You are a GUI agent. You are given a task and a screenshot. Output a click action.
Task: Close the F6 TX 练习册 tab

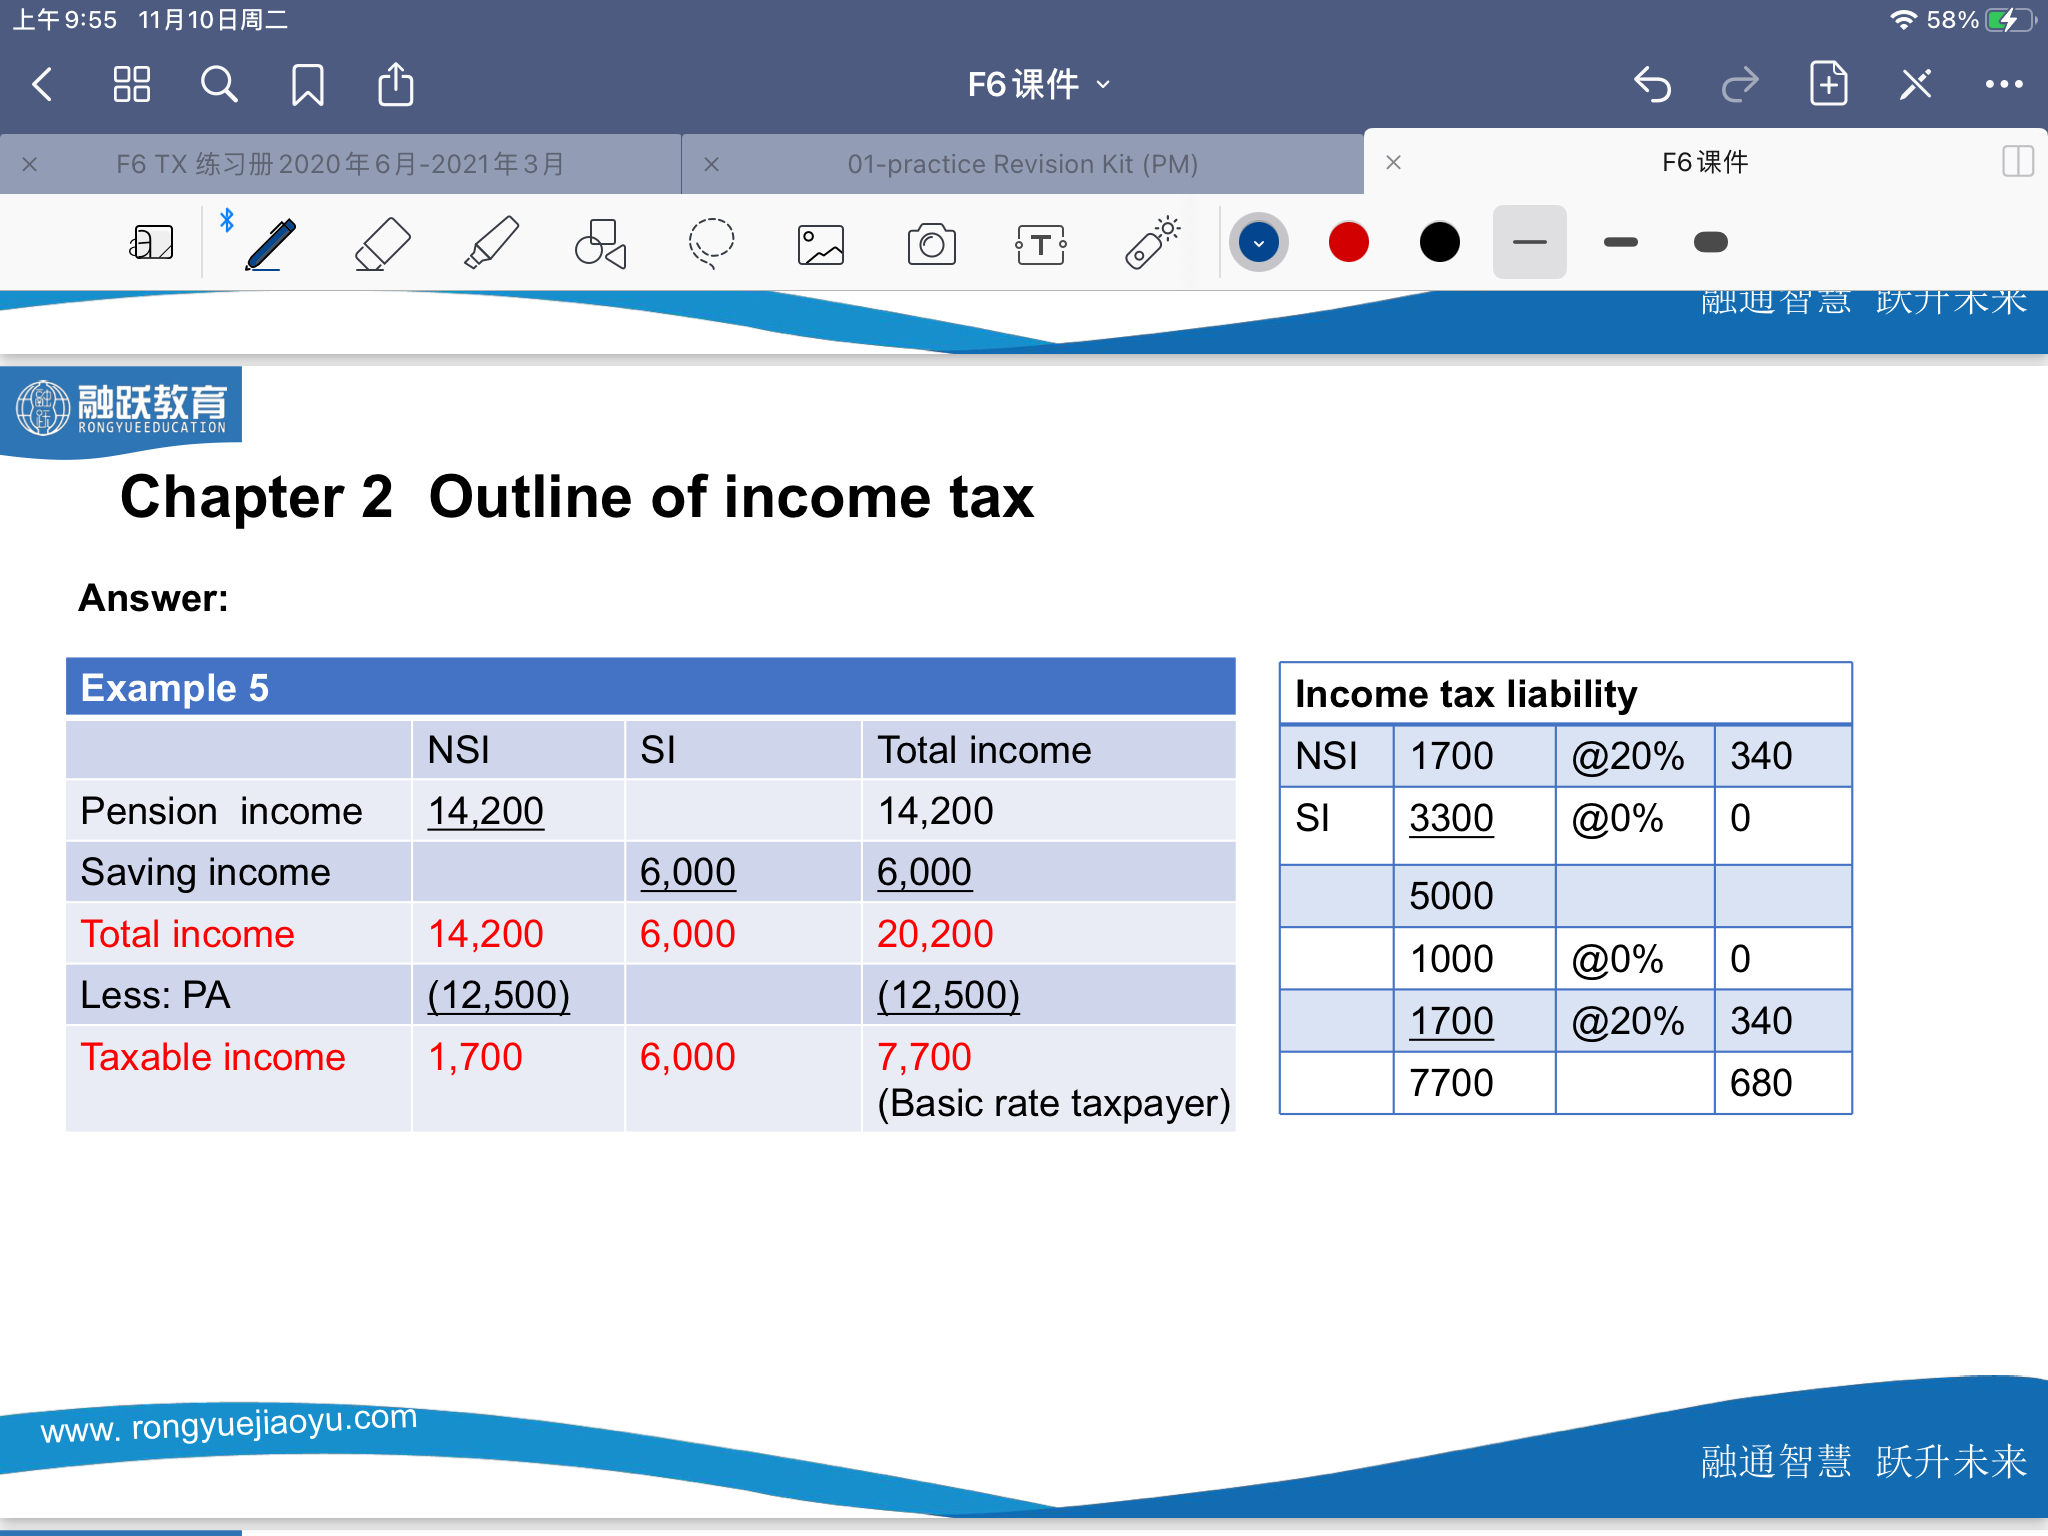point(30,164)
